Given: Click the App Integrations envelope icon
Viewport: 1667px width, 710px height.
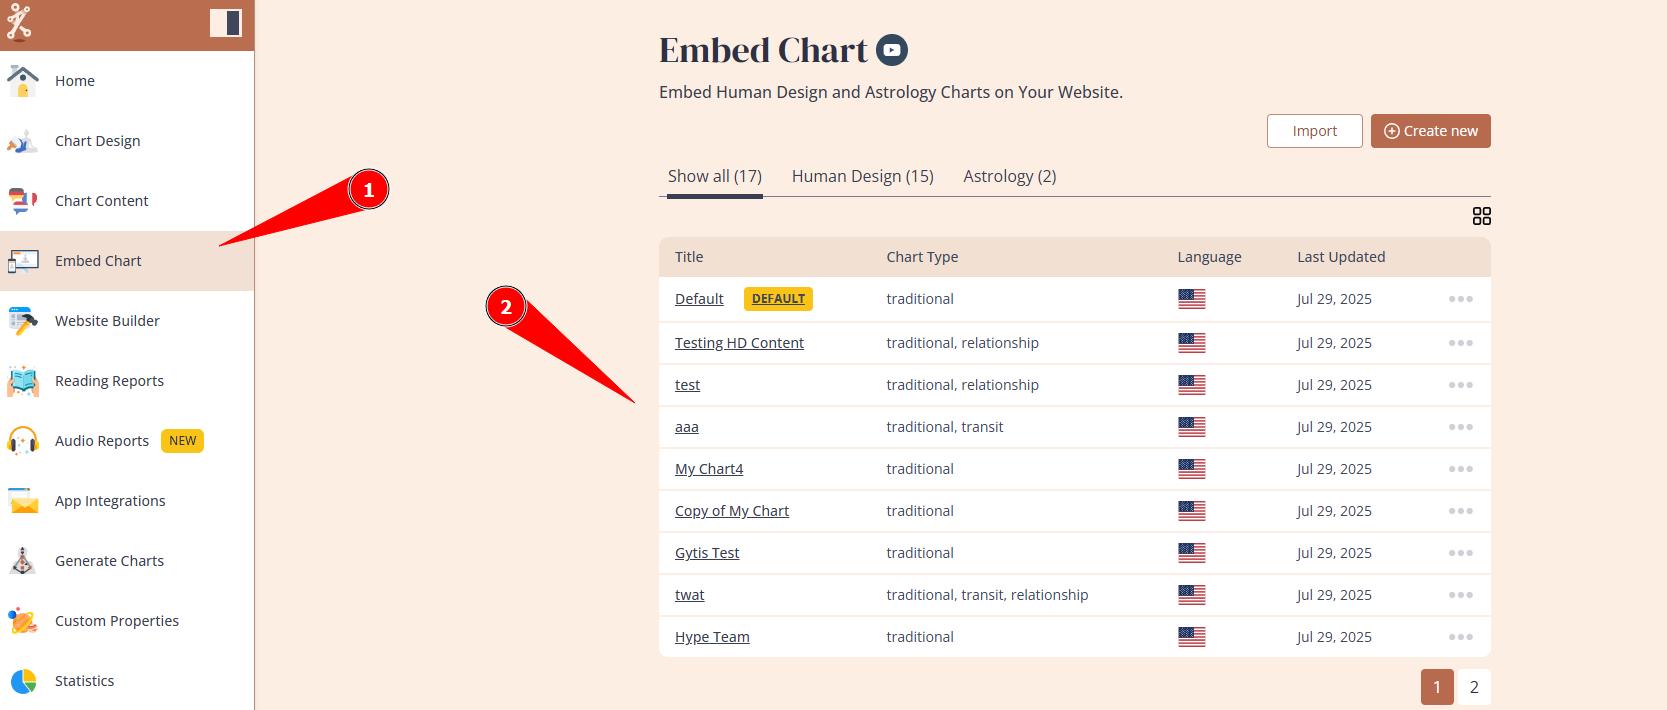Looking at the screenshot, I should tap(23, 501).
